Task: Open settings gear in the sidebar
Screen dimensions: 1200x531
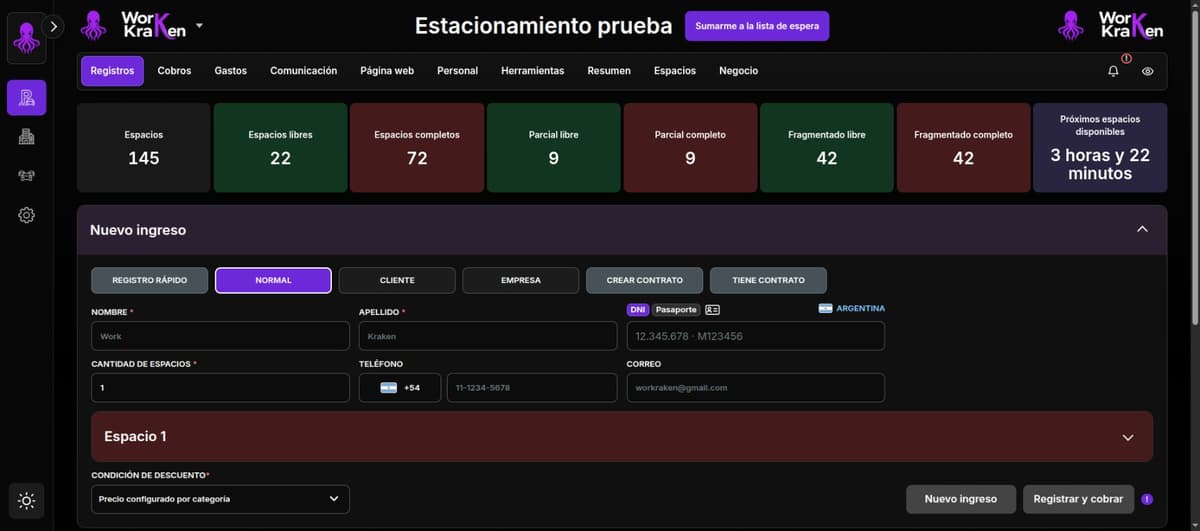Action: [x=26, y=215]
